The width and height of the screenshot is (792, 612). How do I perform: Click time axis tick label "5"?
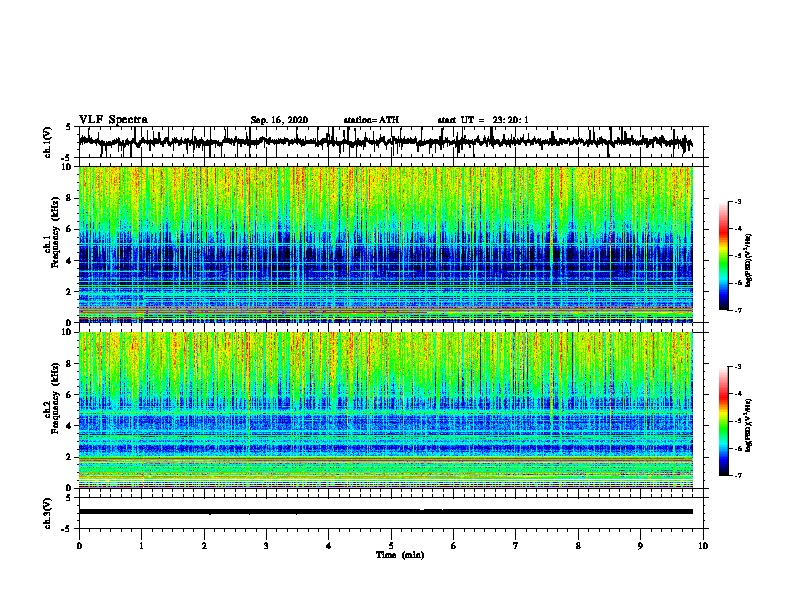tap(391, 545)
